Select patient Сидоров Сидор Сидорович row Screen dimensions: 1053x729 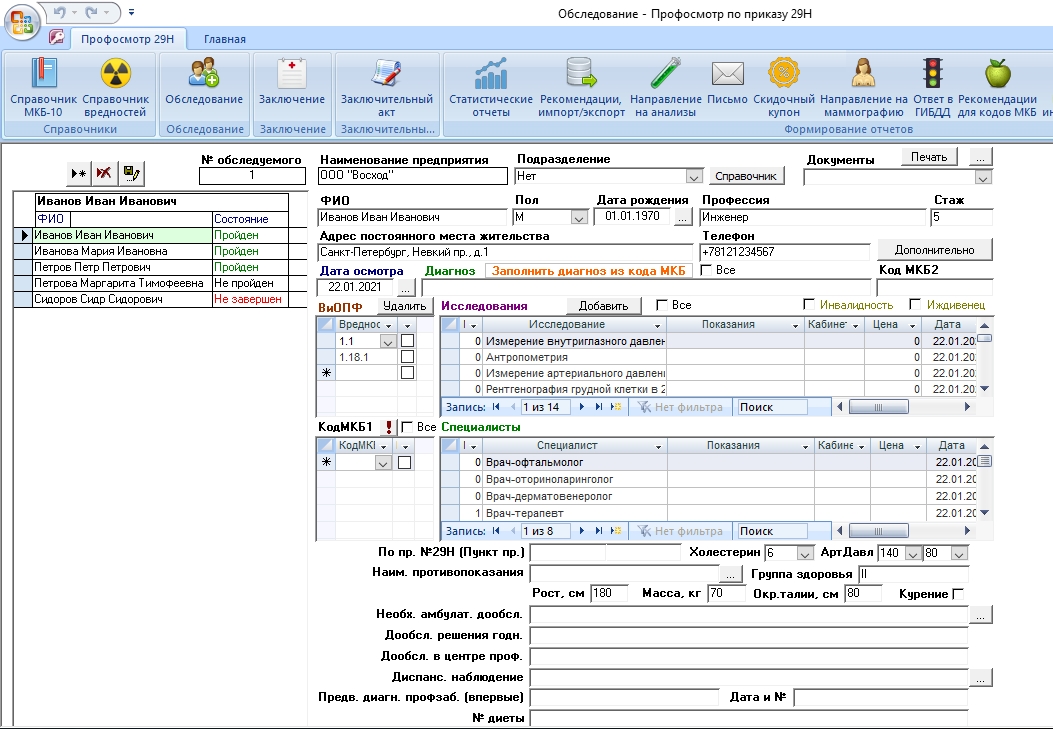(x=95, y=299)
